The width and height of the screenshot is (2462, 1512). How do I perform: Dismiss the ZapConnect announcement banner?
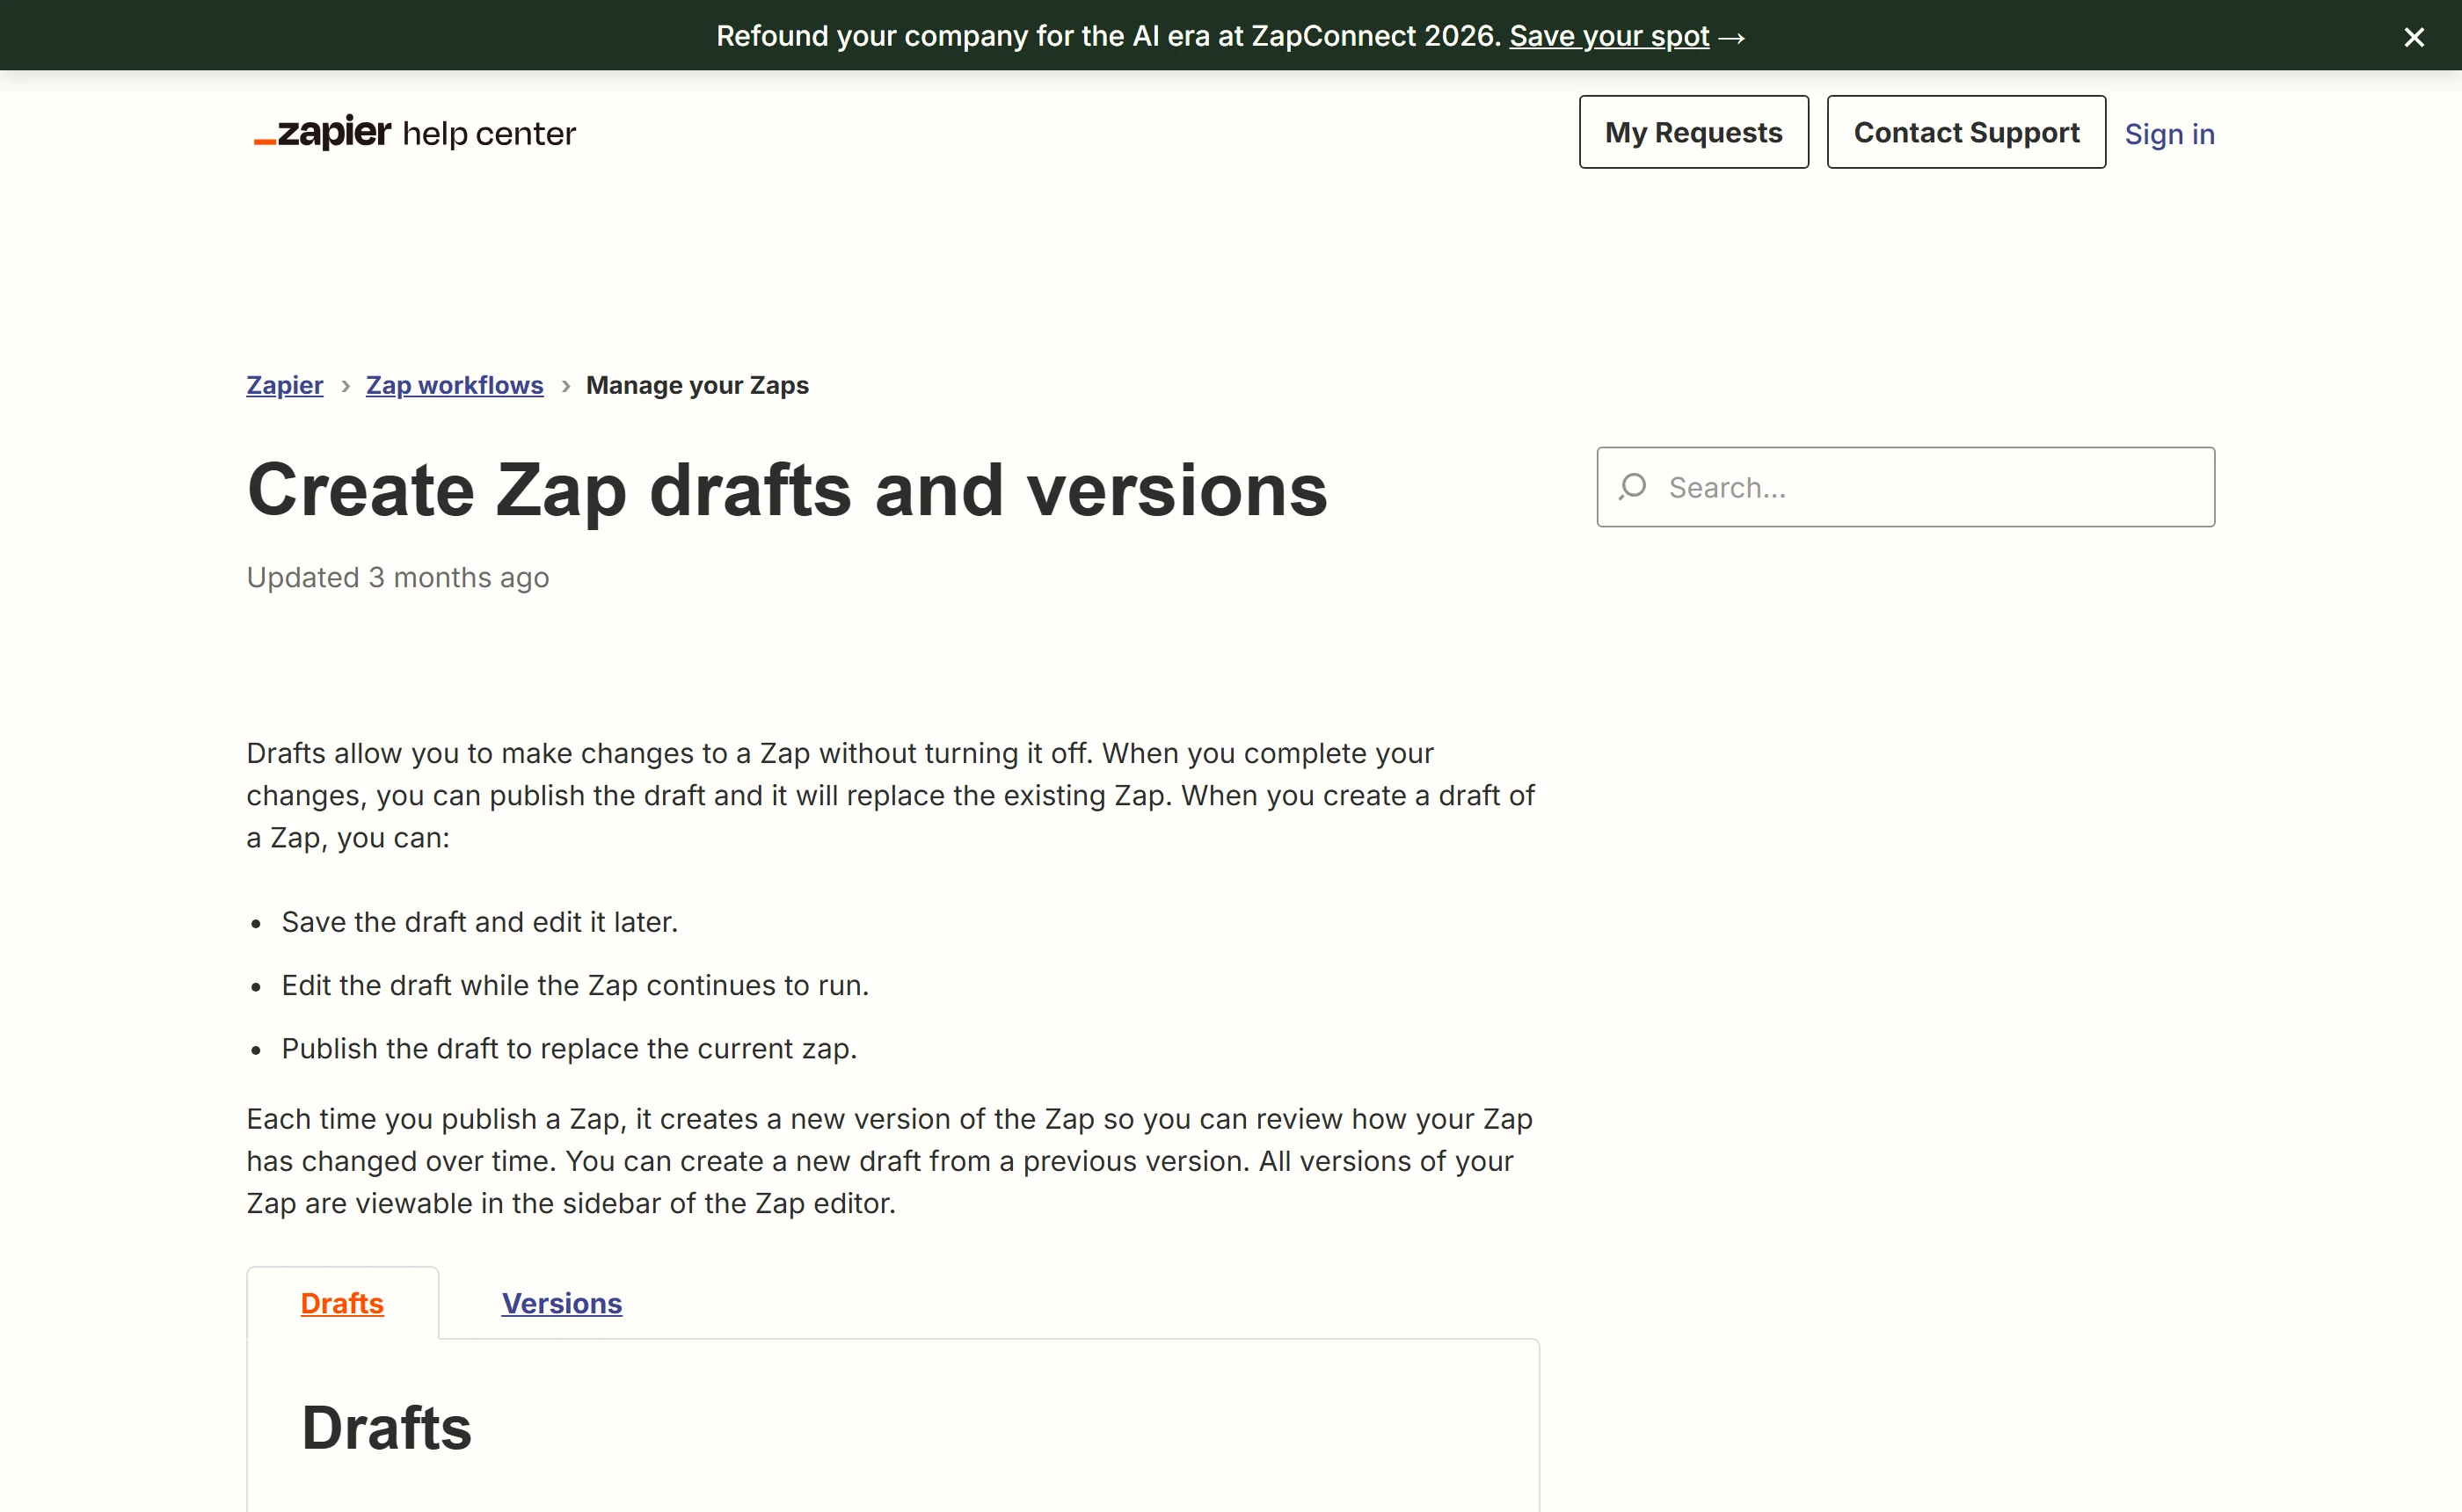point(2413,37)
